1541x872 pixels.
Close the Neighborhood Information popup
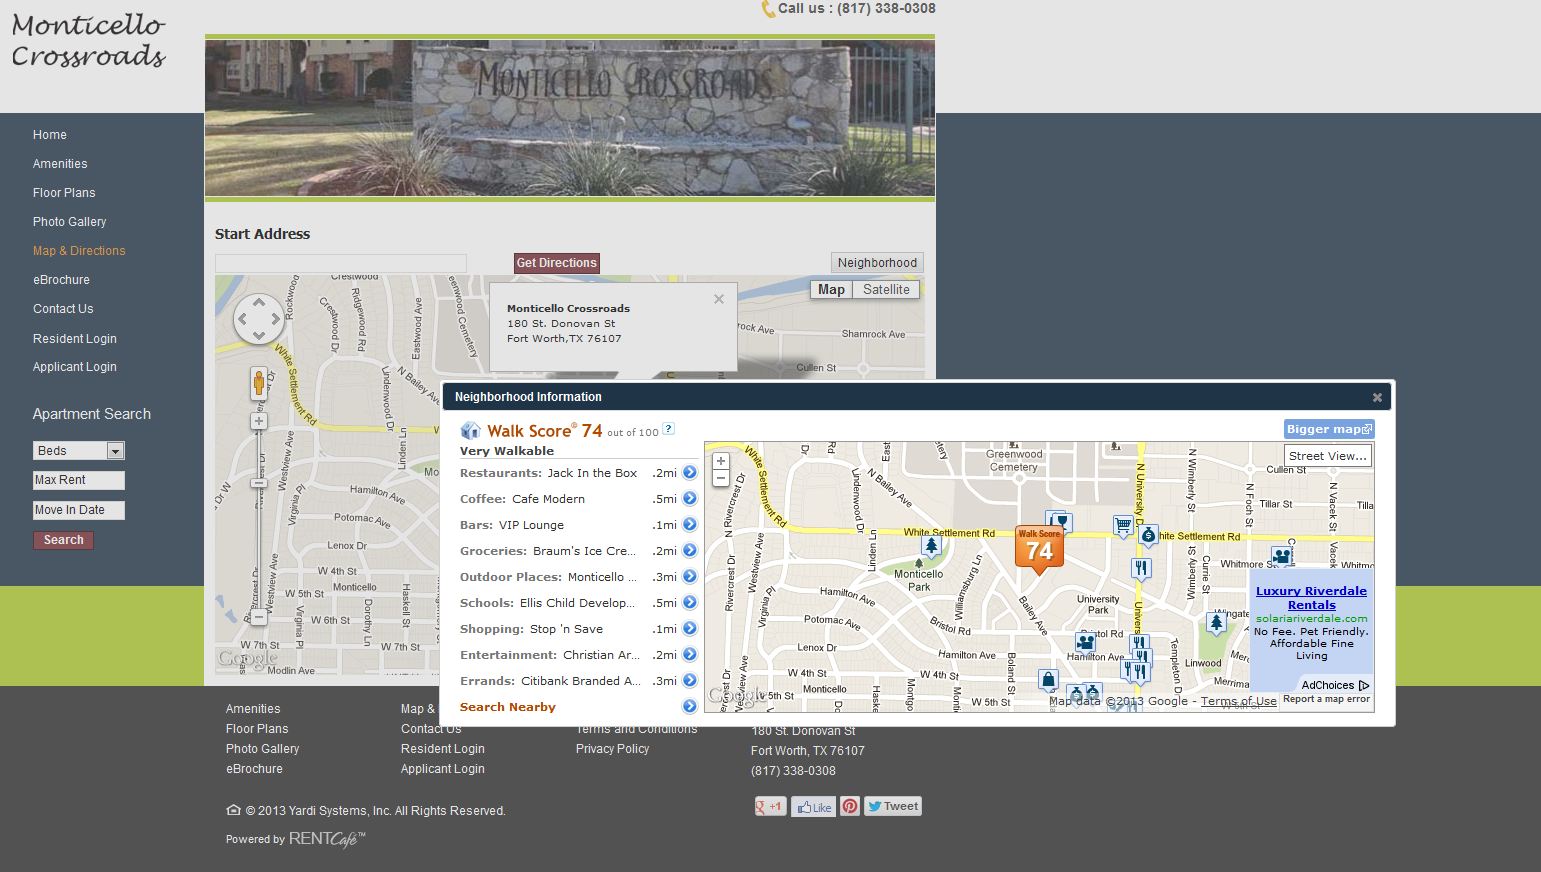pos(1377,398)
